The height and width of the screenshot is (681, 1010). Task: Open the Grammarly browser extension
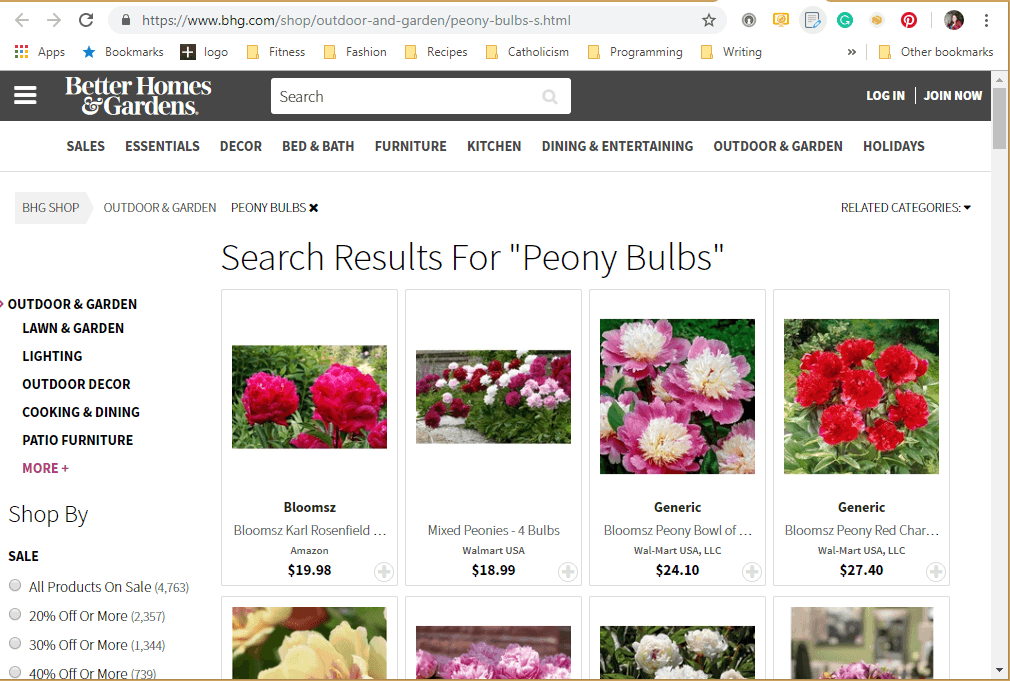pos(845,19)
